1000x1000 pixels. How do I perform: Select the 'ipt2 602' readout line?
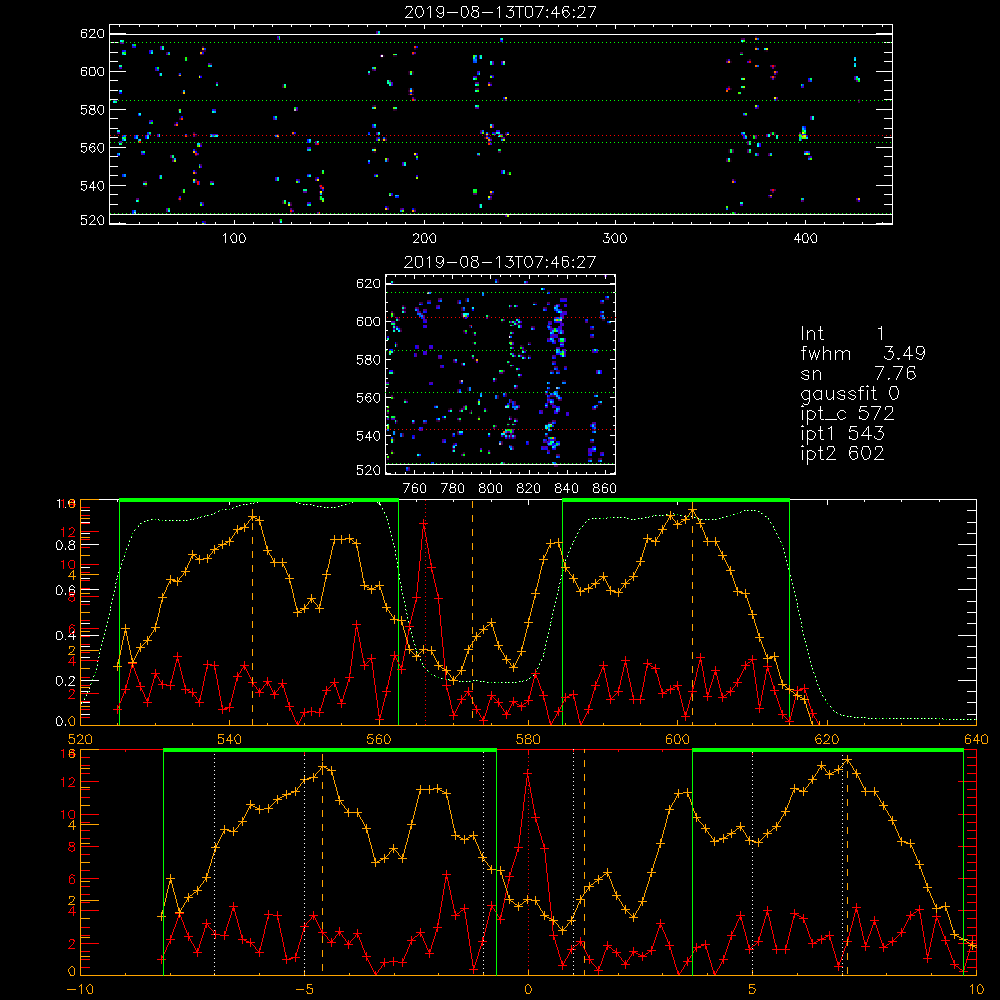[x=842, y=453]
